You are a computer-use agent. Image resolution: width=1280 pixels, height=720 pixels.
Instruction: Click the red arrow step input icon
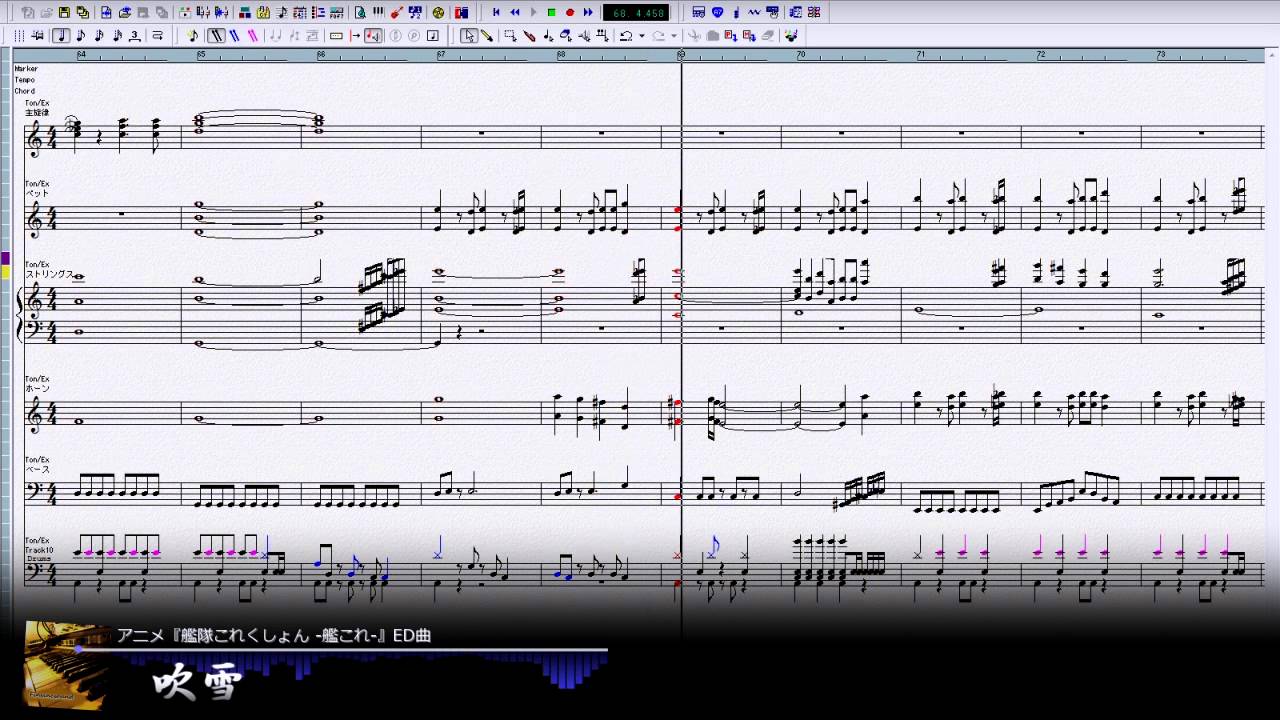(x=355, y=36)
